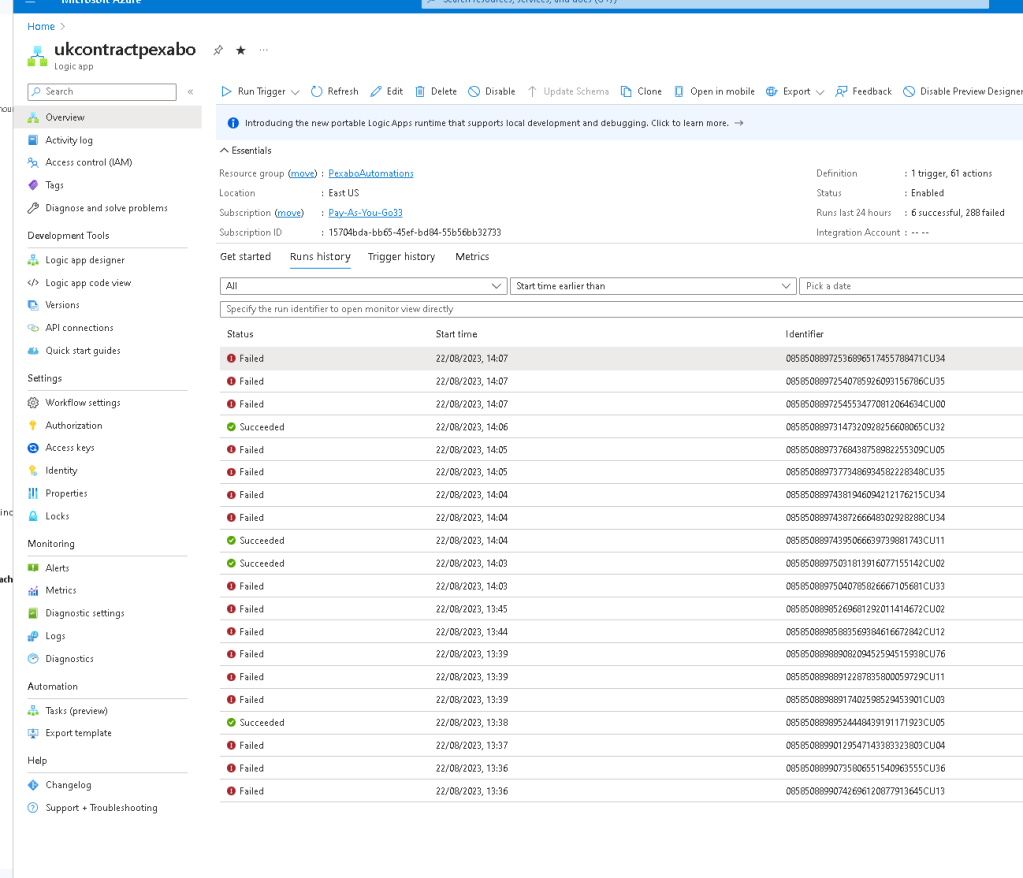Open Logs page
Viewport: 1023px width, 878px height.
55,636
